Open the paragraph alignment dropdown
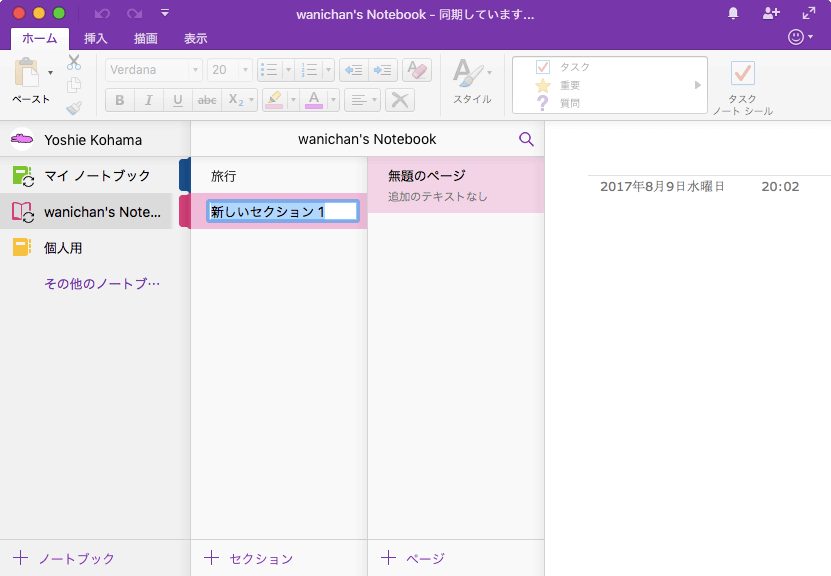The width and height of the screenshot is (831, 576). tap(363, 100)
